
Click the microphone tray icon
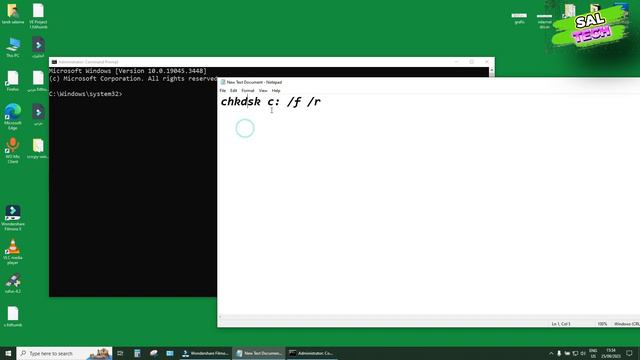559,353
